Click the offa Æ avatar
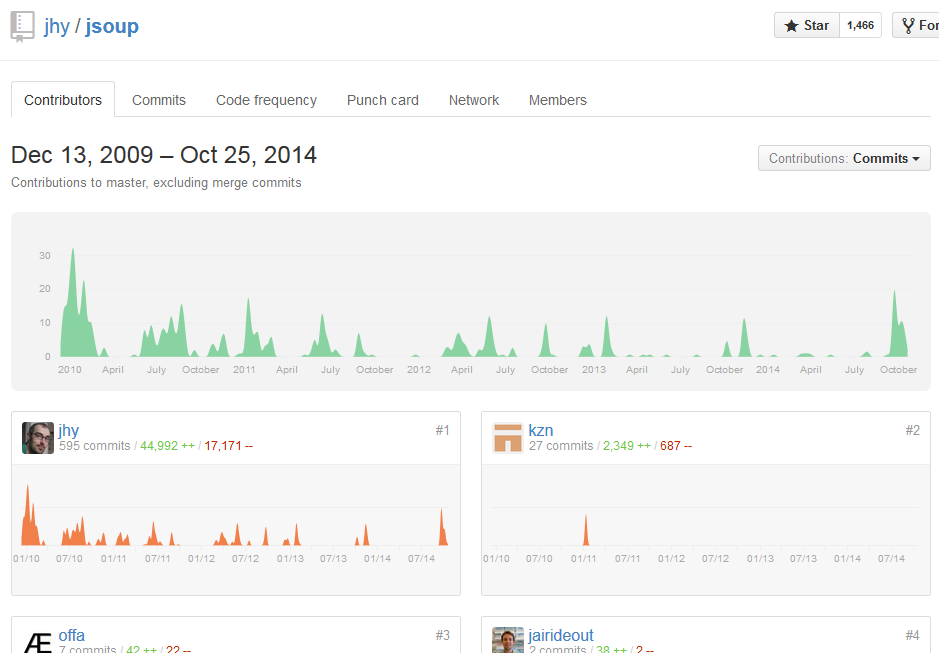The width and height of the screenshot is (939, 653). 38,640
